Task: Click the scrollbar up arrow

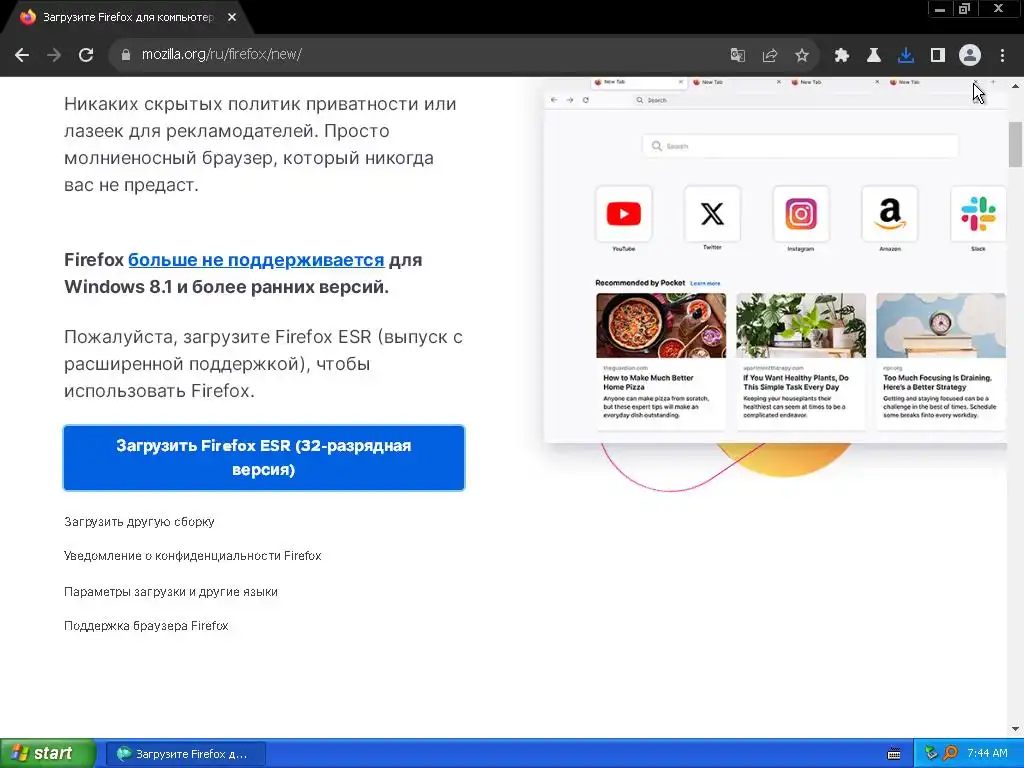Action: [x=1016, y=86]
